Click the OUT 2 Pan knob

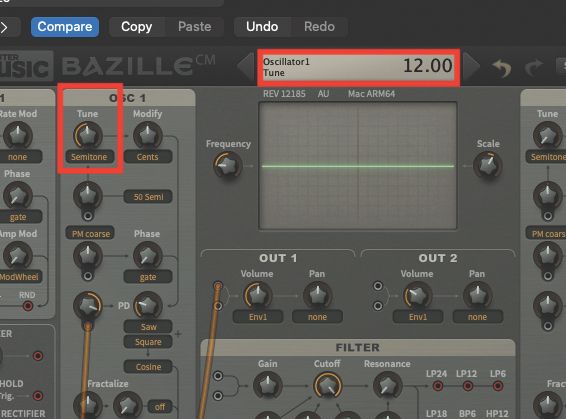click(x=477, y=295)
